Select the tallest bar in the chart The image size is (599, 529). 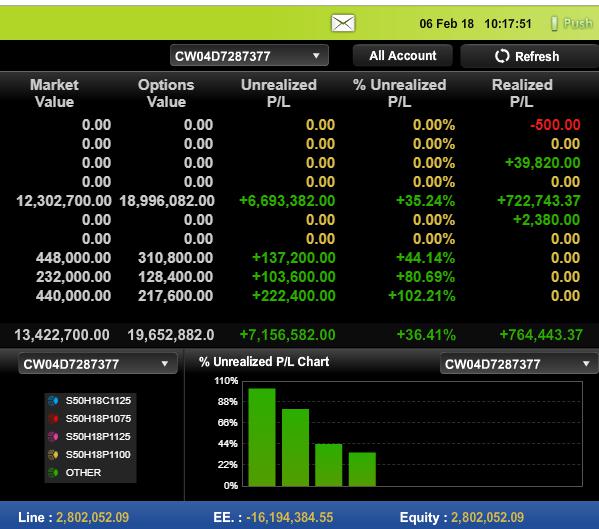point(262,437)
